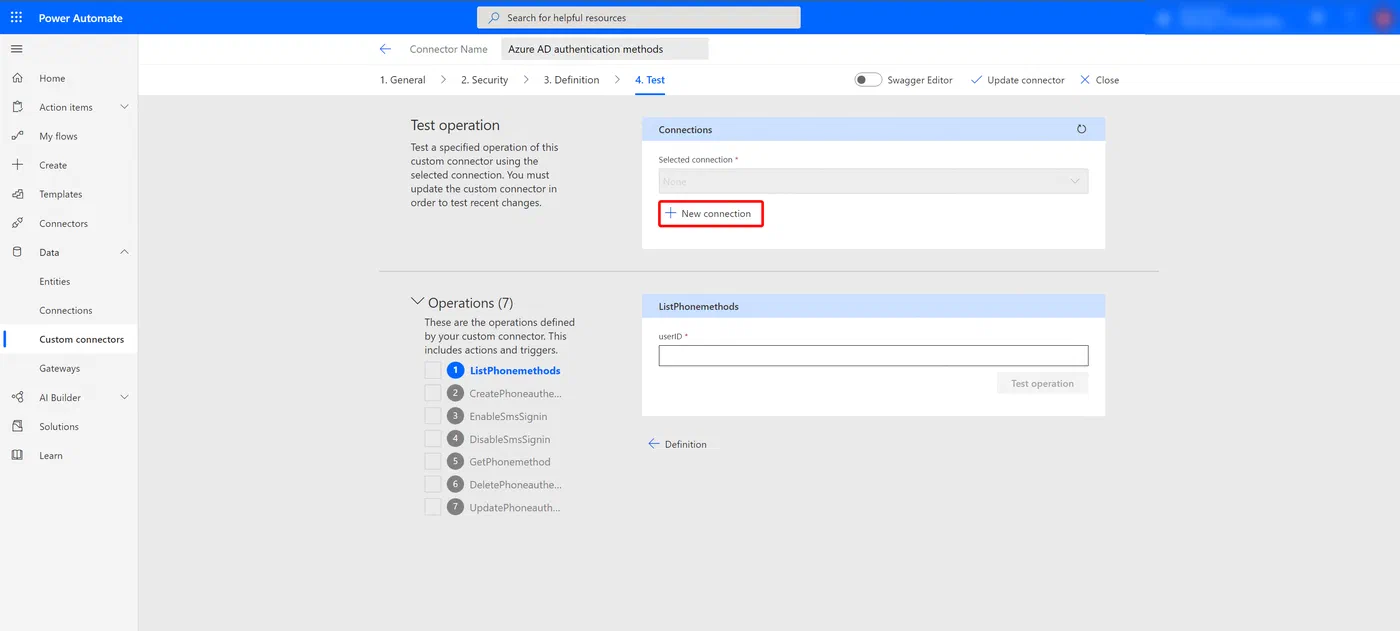
Task: Toggle the Swagger Editor switch
Action: click(x=868, y=80)
